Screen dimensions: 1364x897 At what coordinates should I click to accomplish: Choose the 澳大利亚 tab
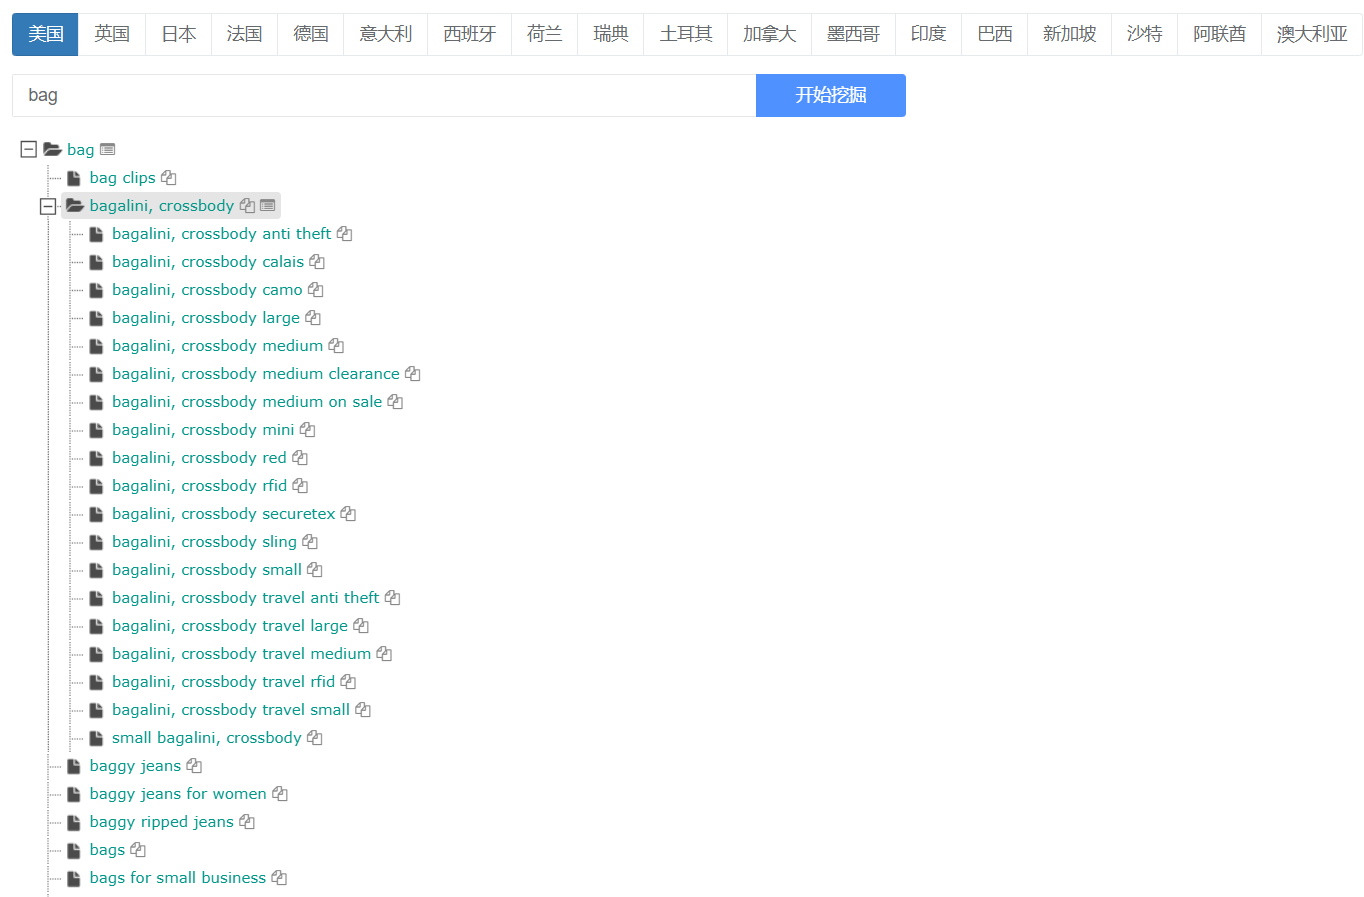(1312, 34)
